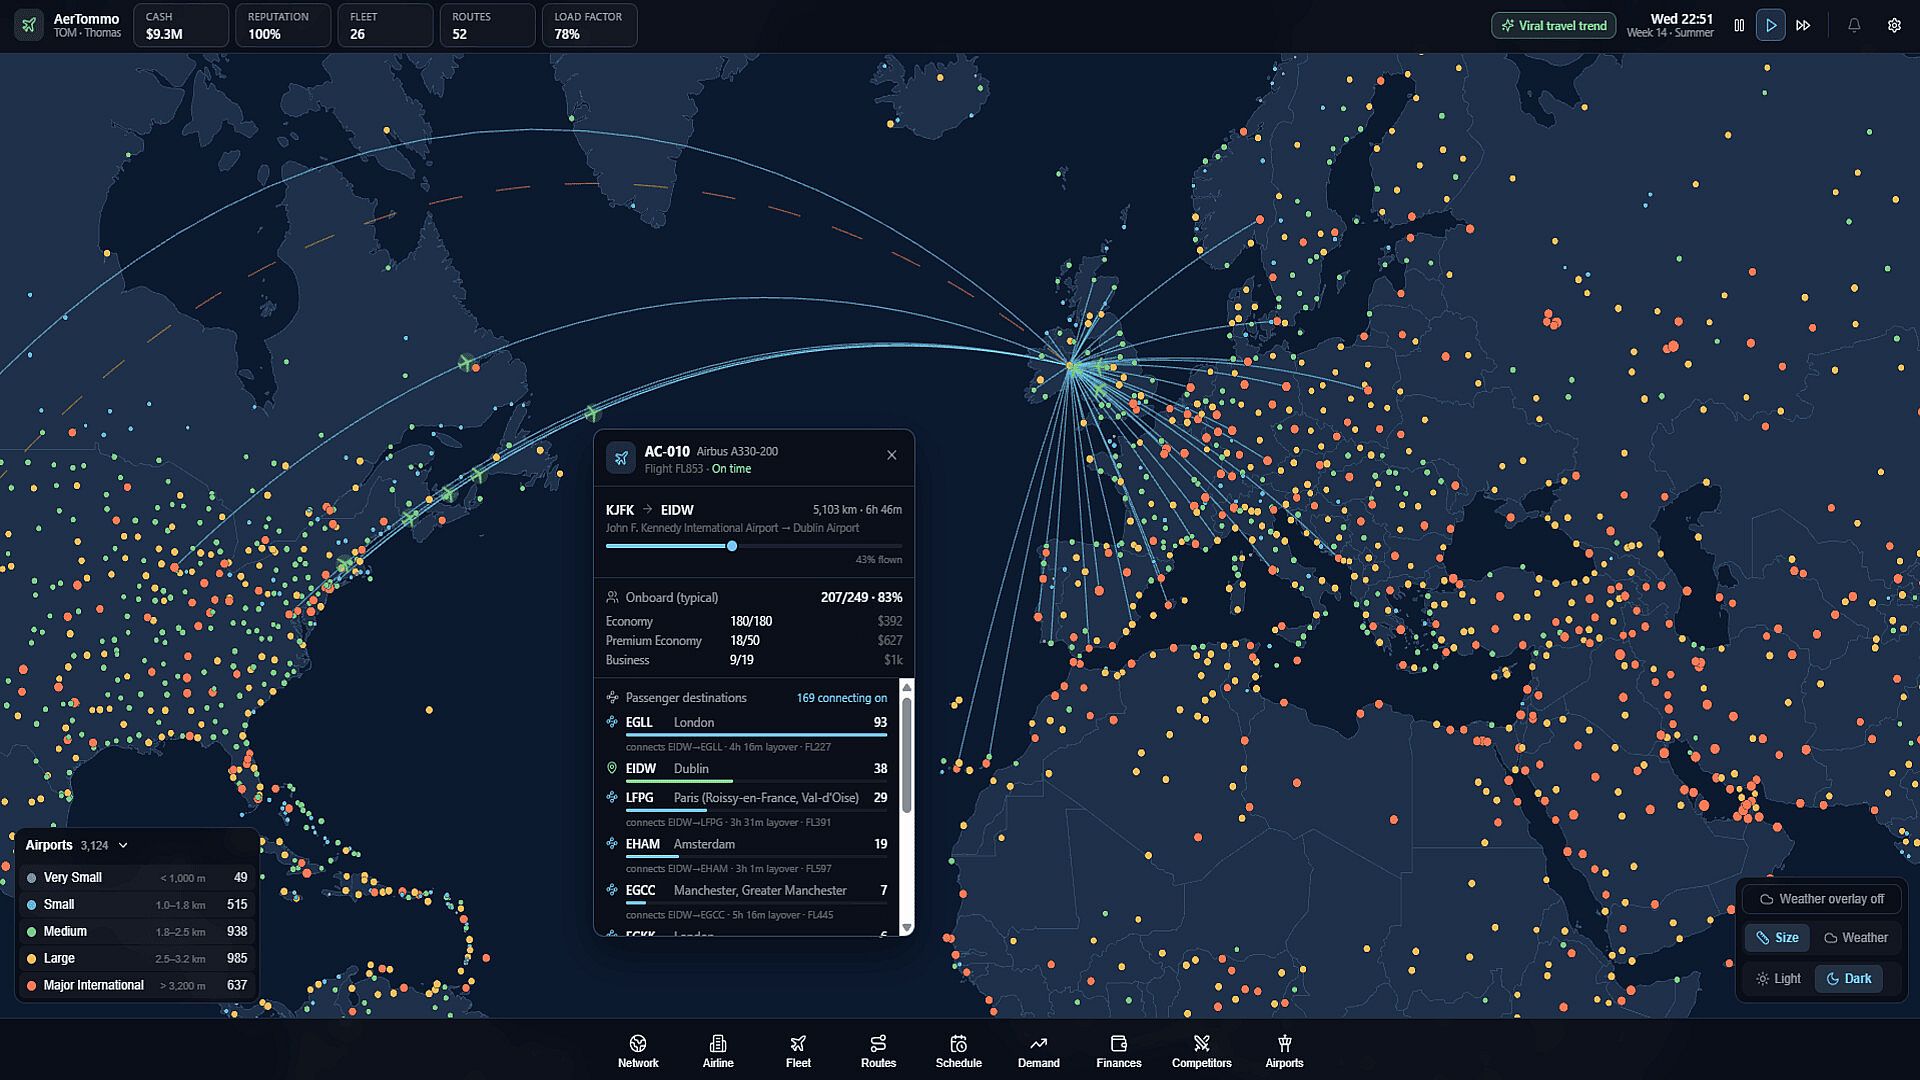Open the Network view
This screenshot has width=1920, height=1080.
coord(638,1051)
